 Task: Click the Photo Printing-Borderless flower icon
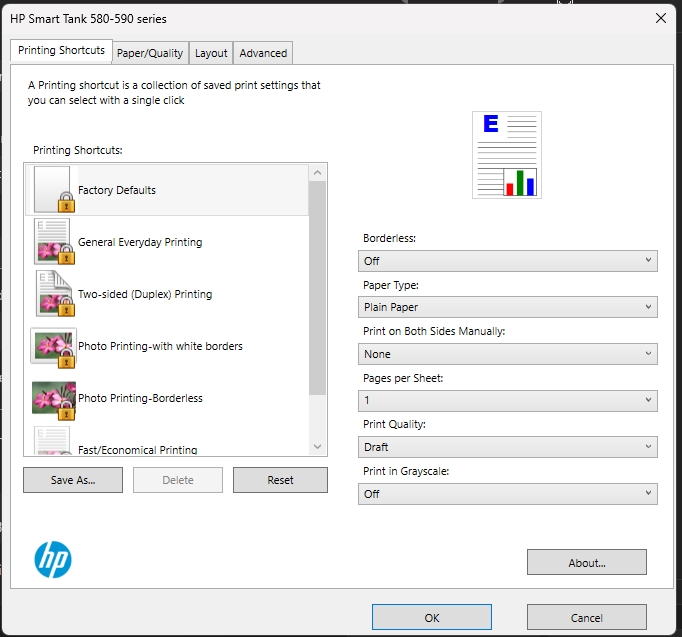pyautogui.click(x=54, y=400)
